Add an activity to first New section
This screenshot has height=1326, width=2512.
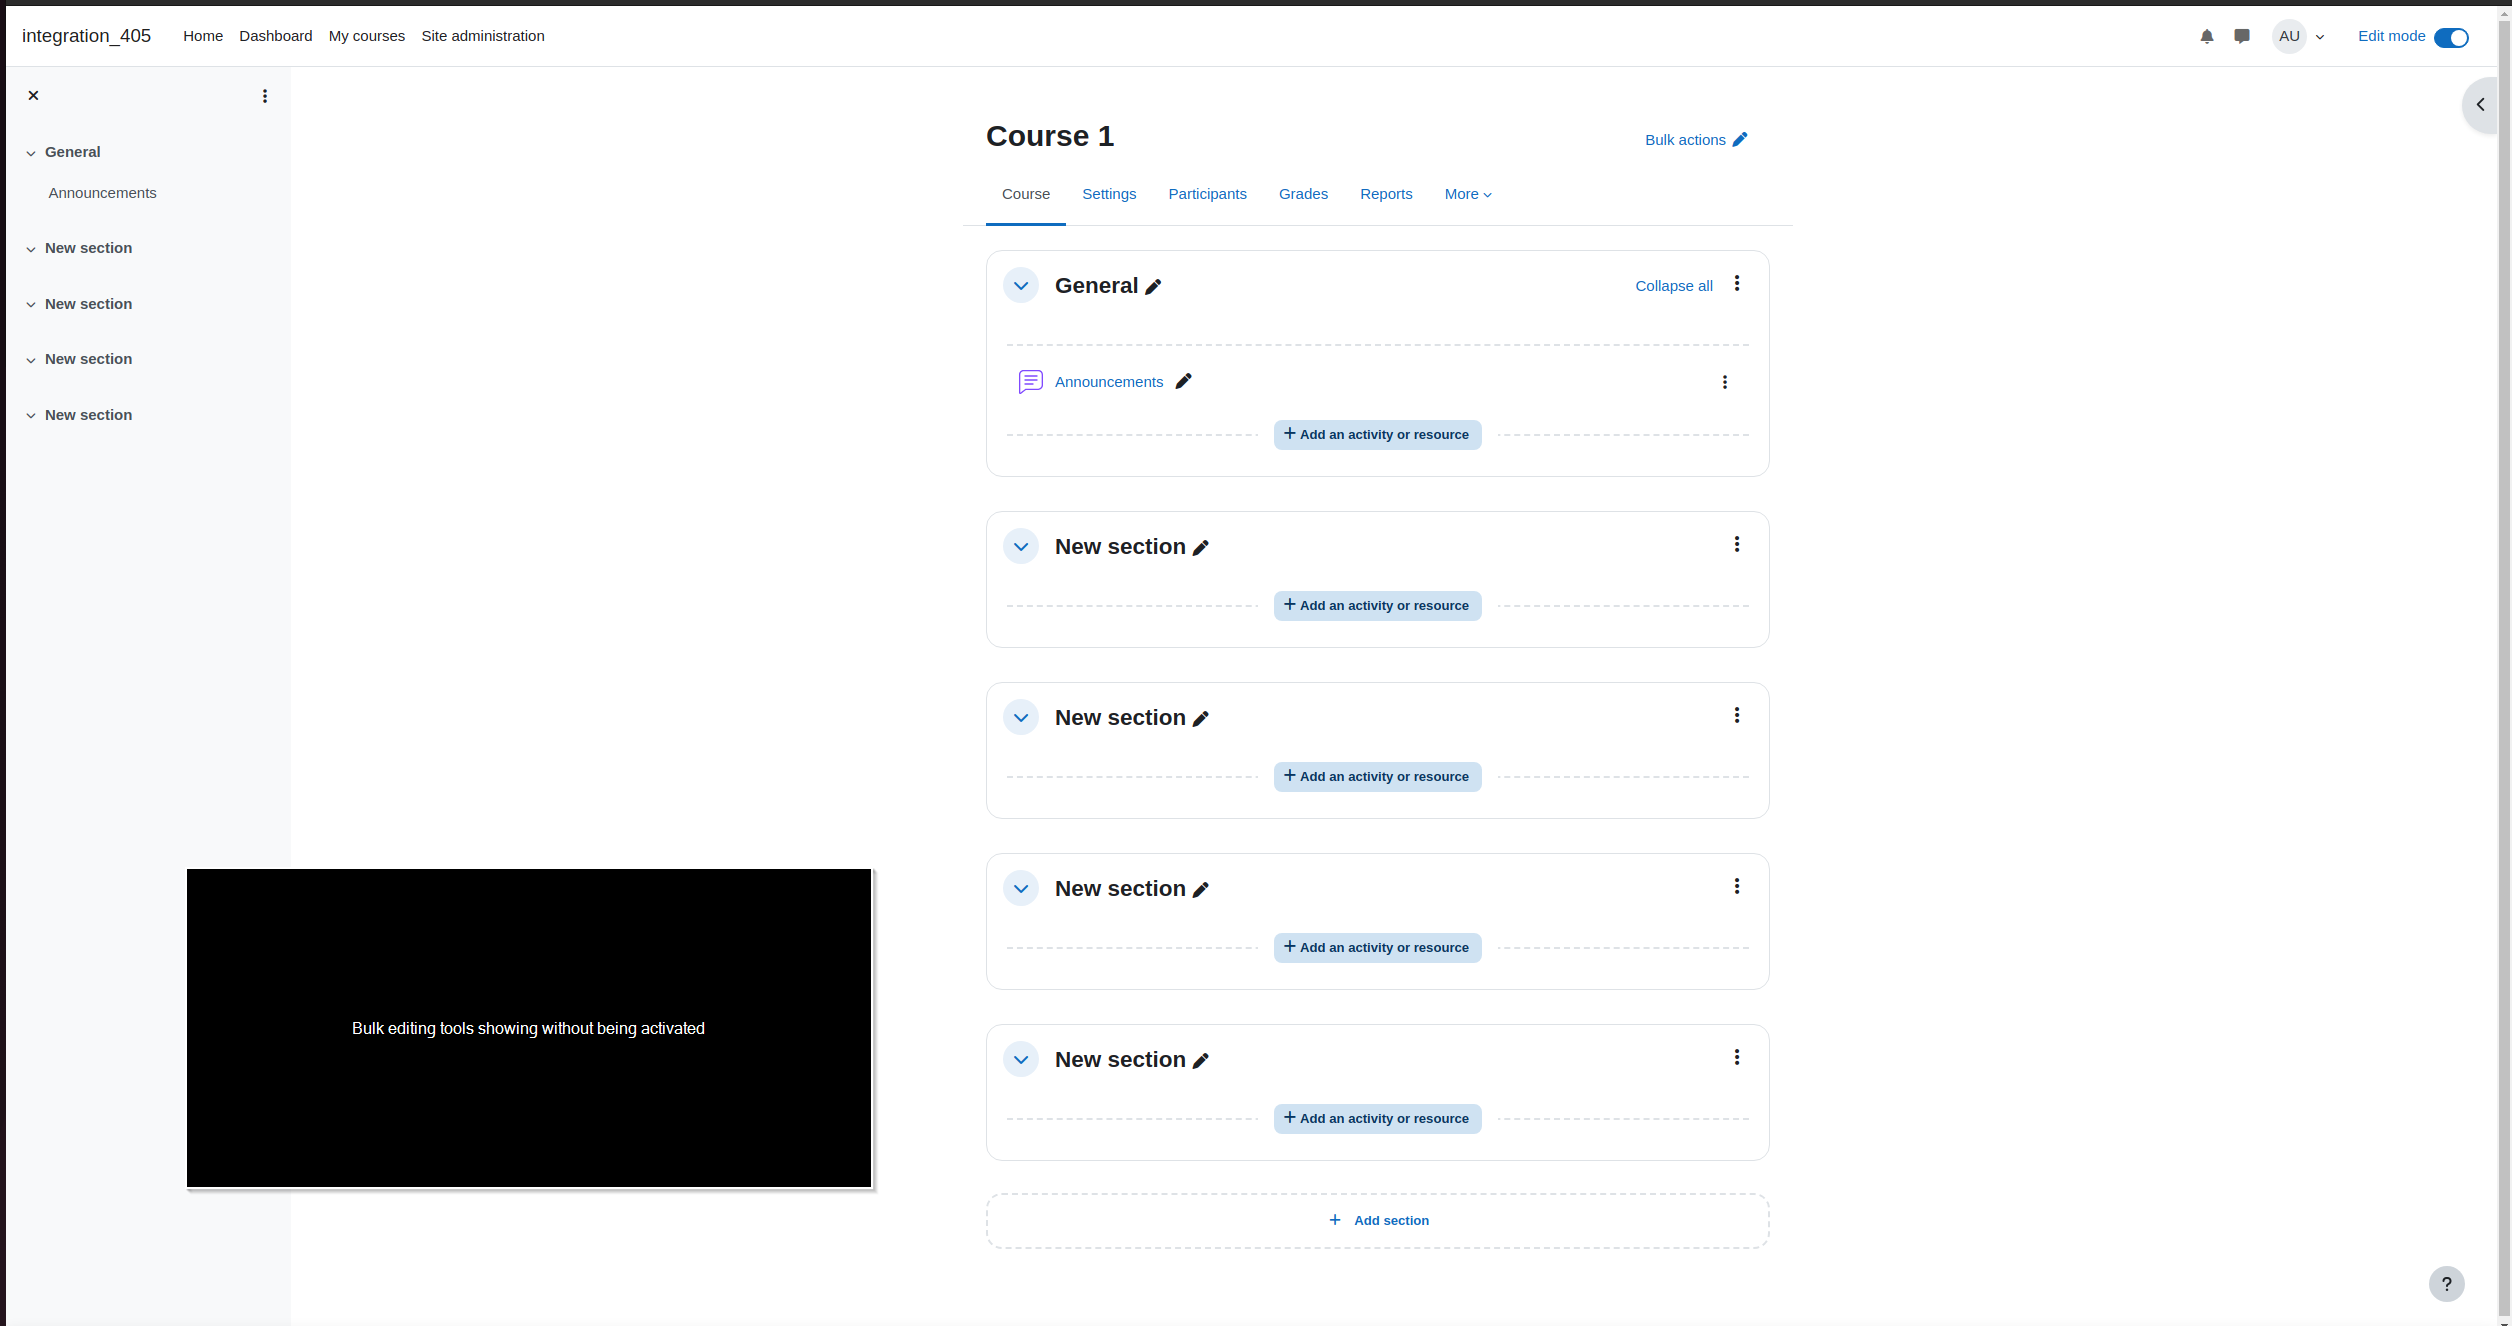pos(1377,606)
